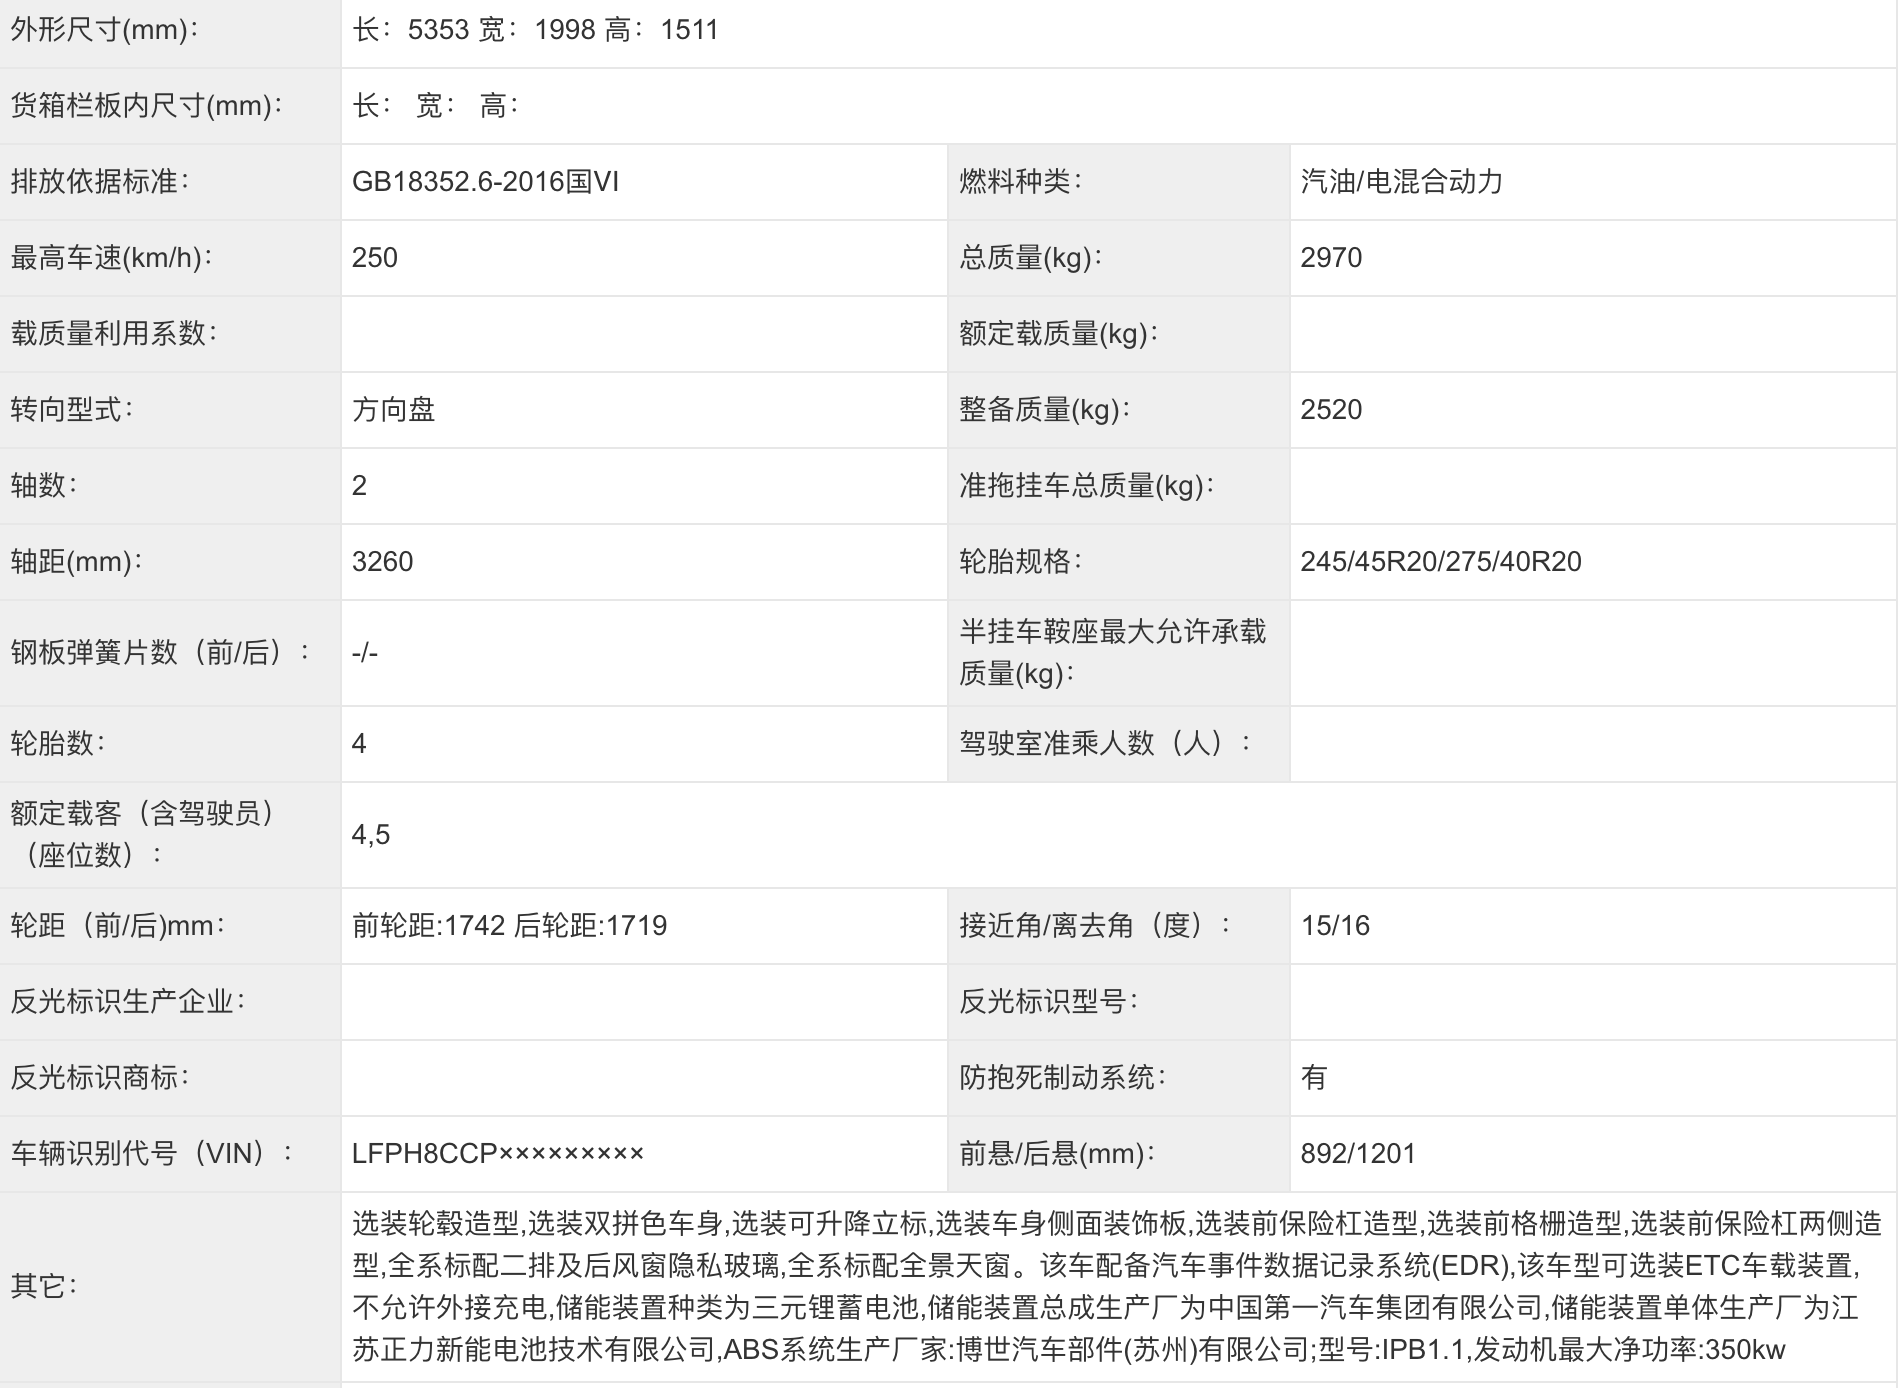Screen dimensions: 1904x1388
Task: Click the 货箱栏板内尺寸(mm) label
Action: coord(146,106)
